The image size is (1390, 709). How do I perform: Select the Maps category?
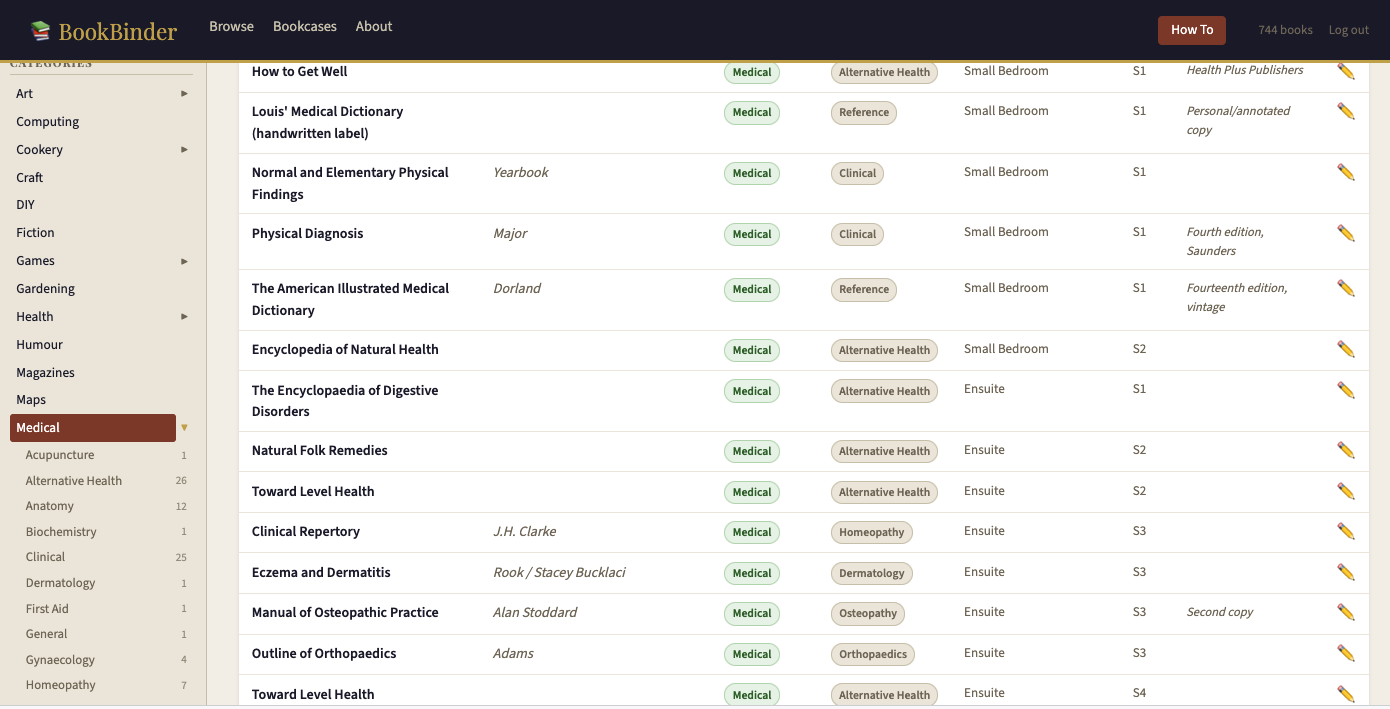pyautogui.click(x=31, y=399)
